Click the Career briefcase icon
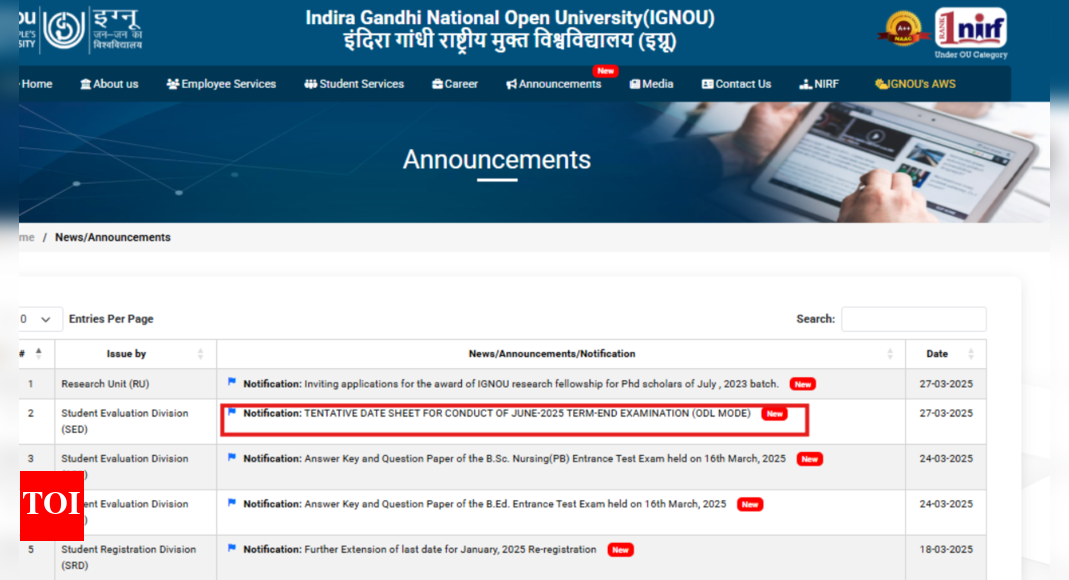Viewport: 1069px width, 580px height. click(437, 84)
